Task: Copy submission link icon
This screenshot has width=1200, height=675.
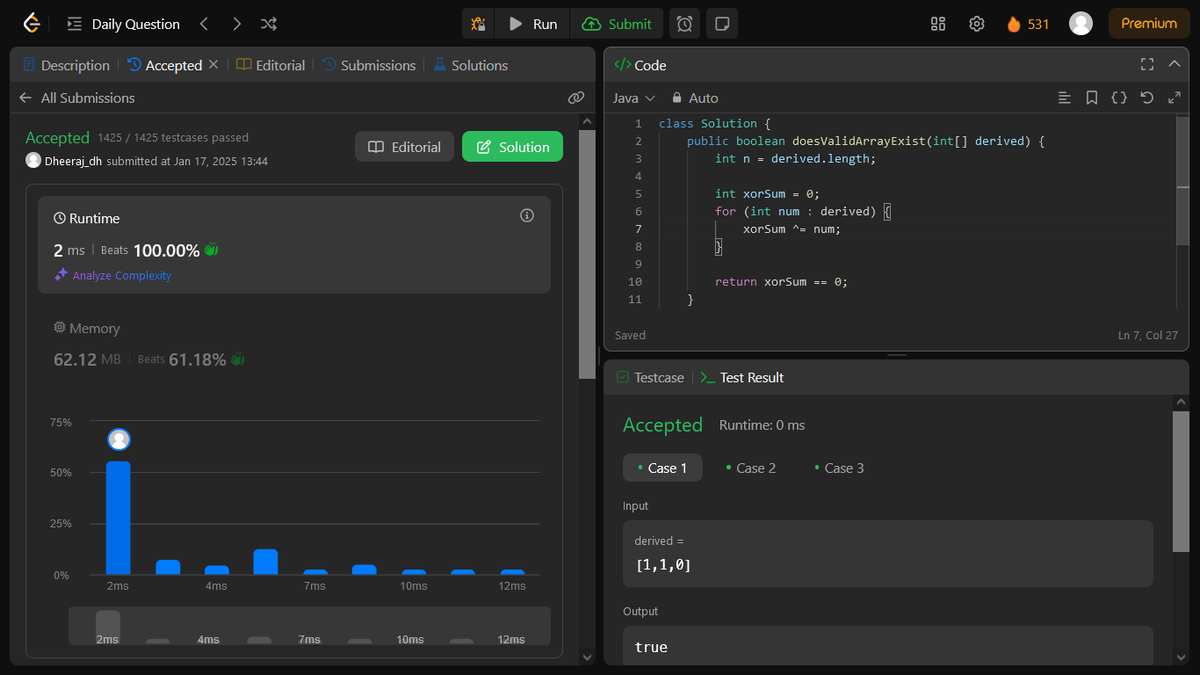Action: click(576, 98)
